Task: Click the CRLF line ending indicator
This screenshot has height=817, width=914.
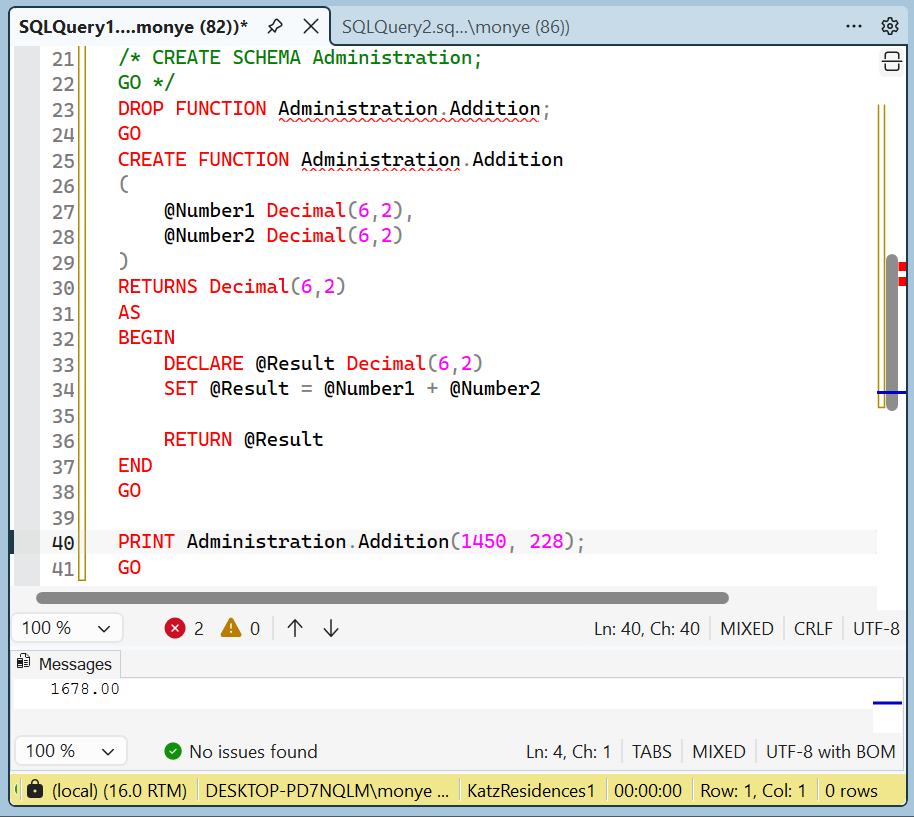Action: pyautogui.click(x=813, y=629)
